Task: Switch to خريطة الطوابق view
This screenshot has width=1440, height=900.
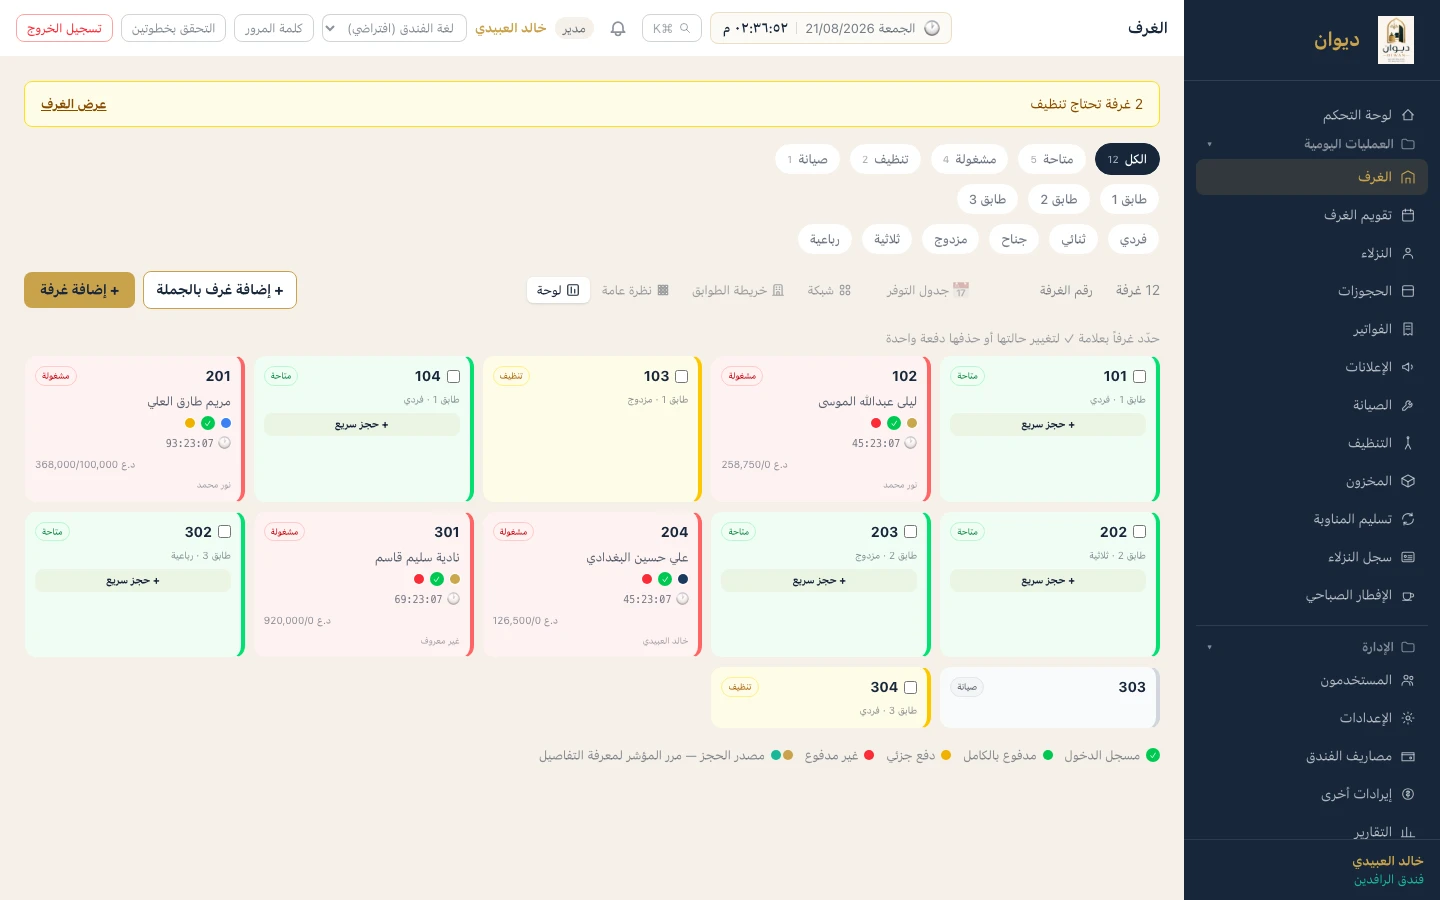Action: (x=738, y=290)
